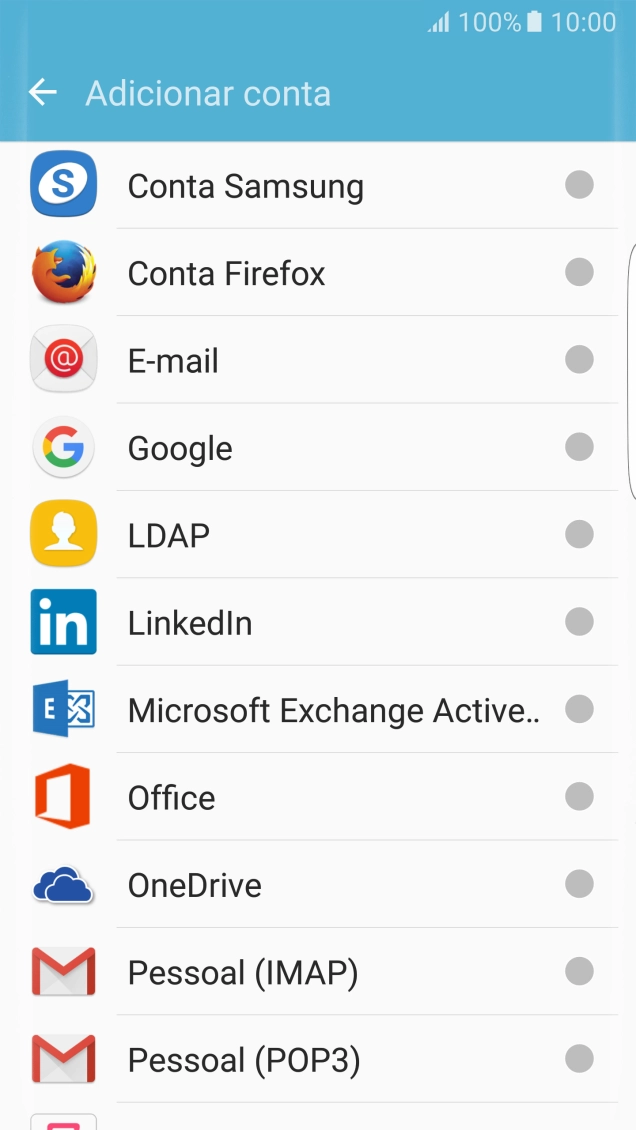Viewport: 636px width, 1130px height.
Task: Click the LinkedIn logo icon
Action: click(63, 622)
